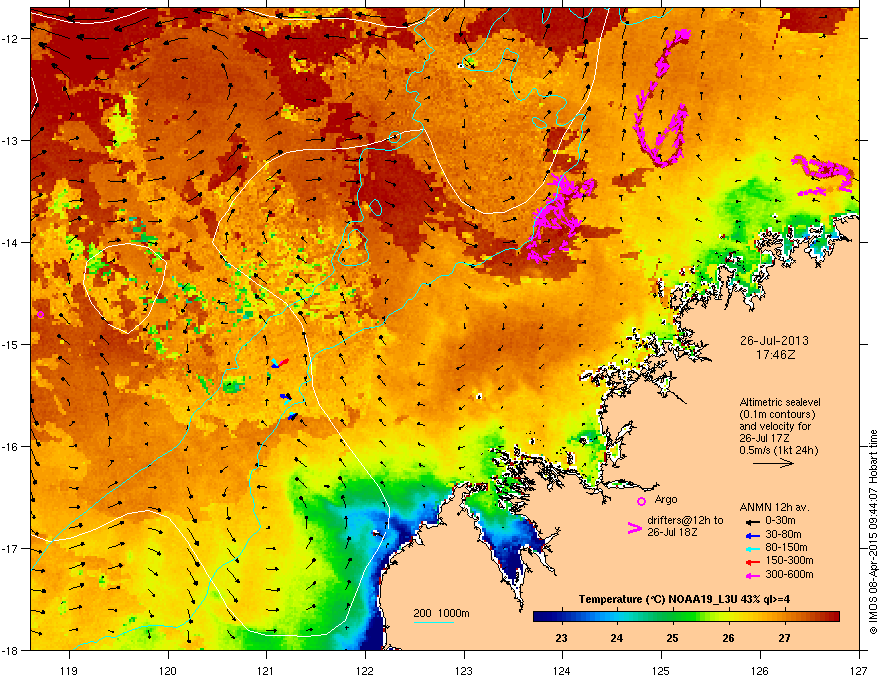This screenshot has height=680, width=880.
Task: Click the magenta drifters arrowhead legend symbol
Action: click(x=634, y=528)
